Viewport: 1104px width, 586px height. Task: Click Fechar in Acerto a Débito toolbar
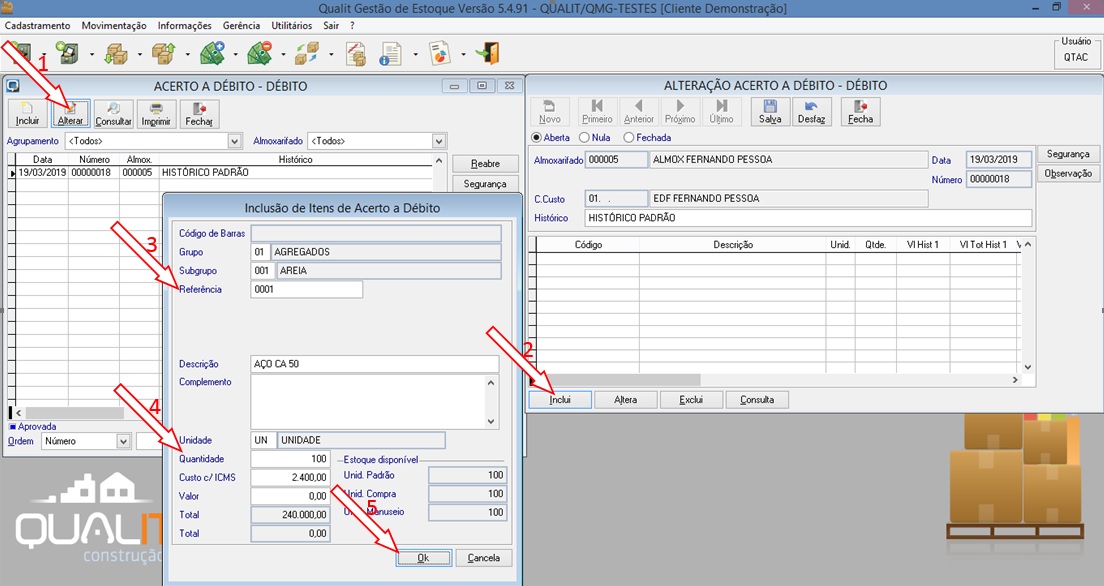tap(199, 113)
